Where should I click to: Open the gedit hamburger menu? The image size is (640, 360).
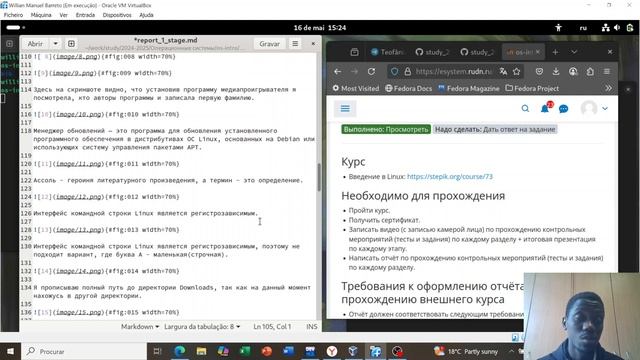pos(295,44)
